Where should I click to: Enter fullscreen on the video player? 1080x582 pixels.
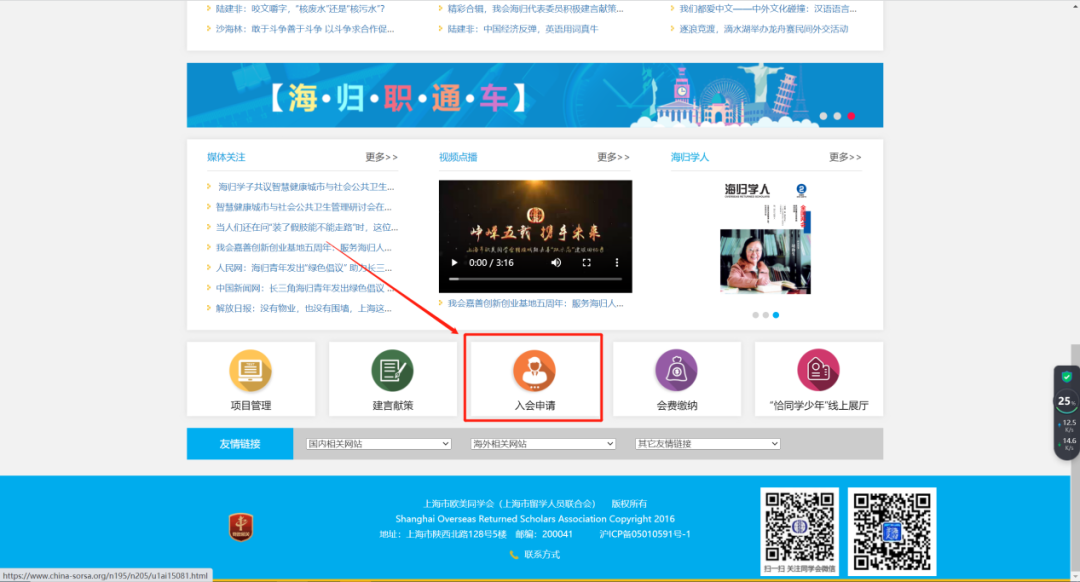[587, 263]
